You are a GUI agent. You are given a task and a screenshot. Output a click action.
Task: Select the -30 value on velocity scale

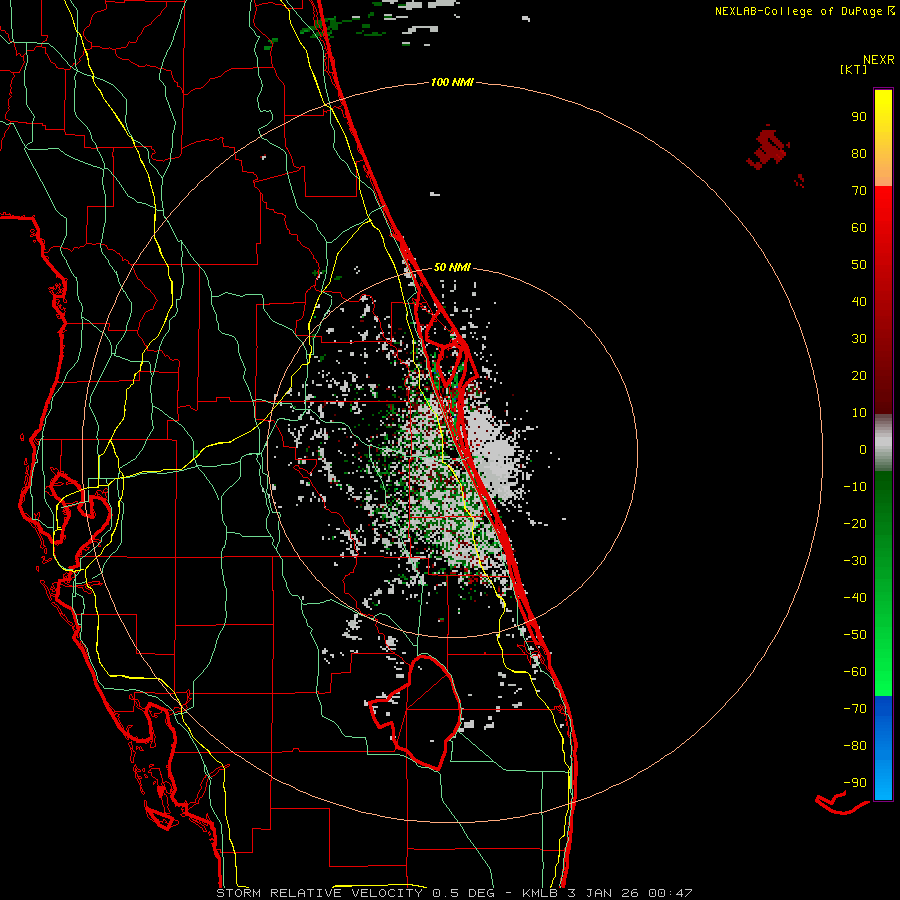click(x=855, y=561)
